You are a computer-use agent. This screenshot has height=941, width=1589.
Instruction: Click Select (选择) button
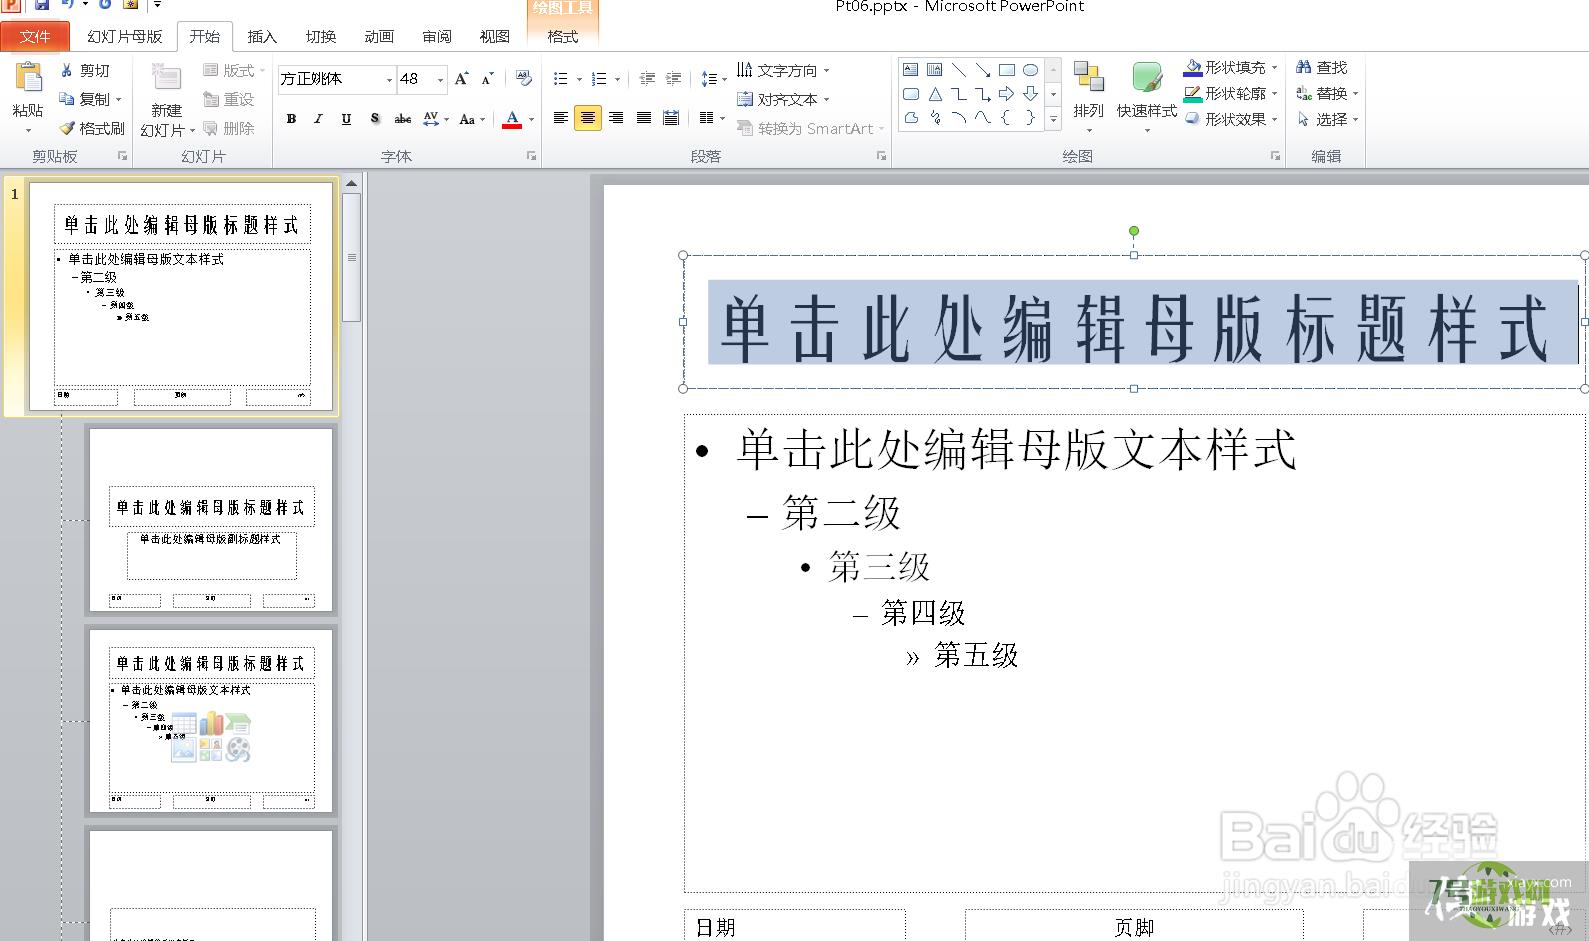click(x=1326, y=119)
